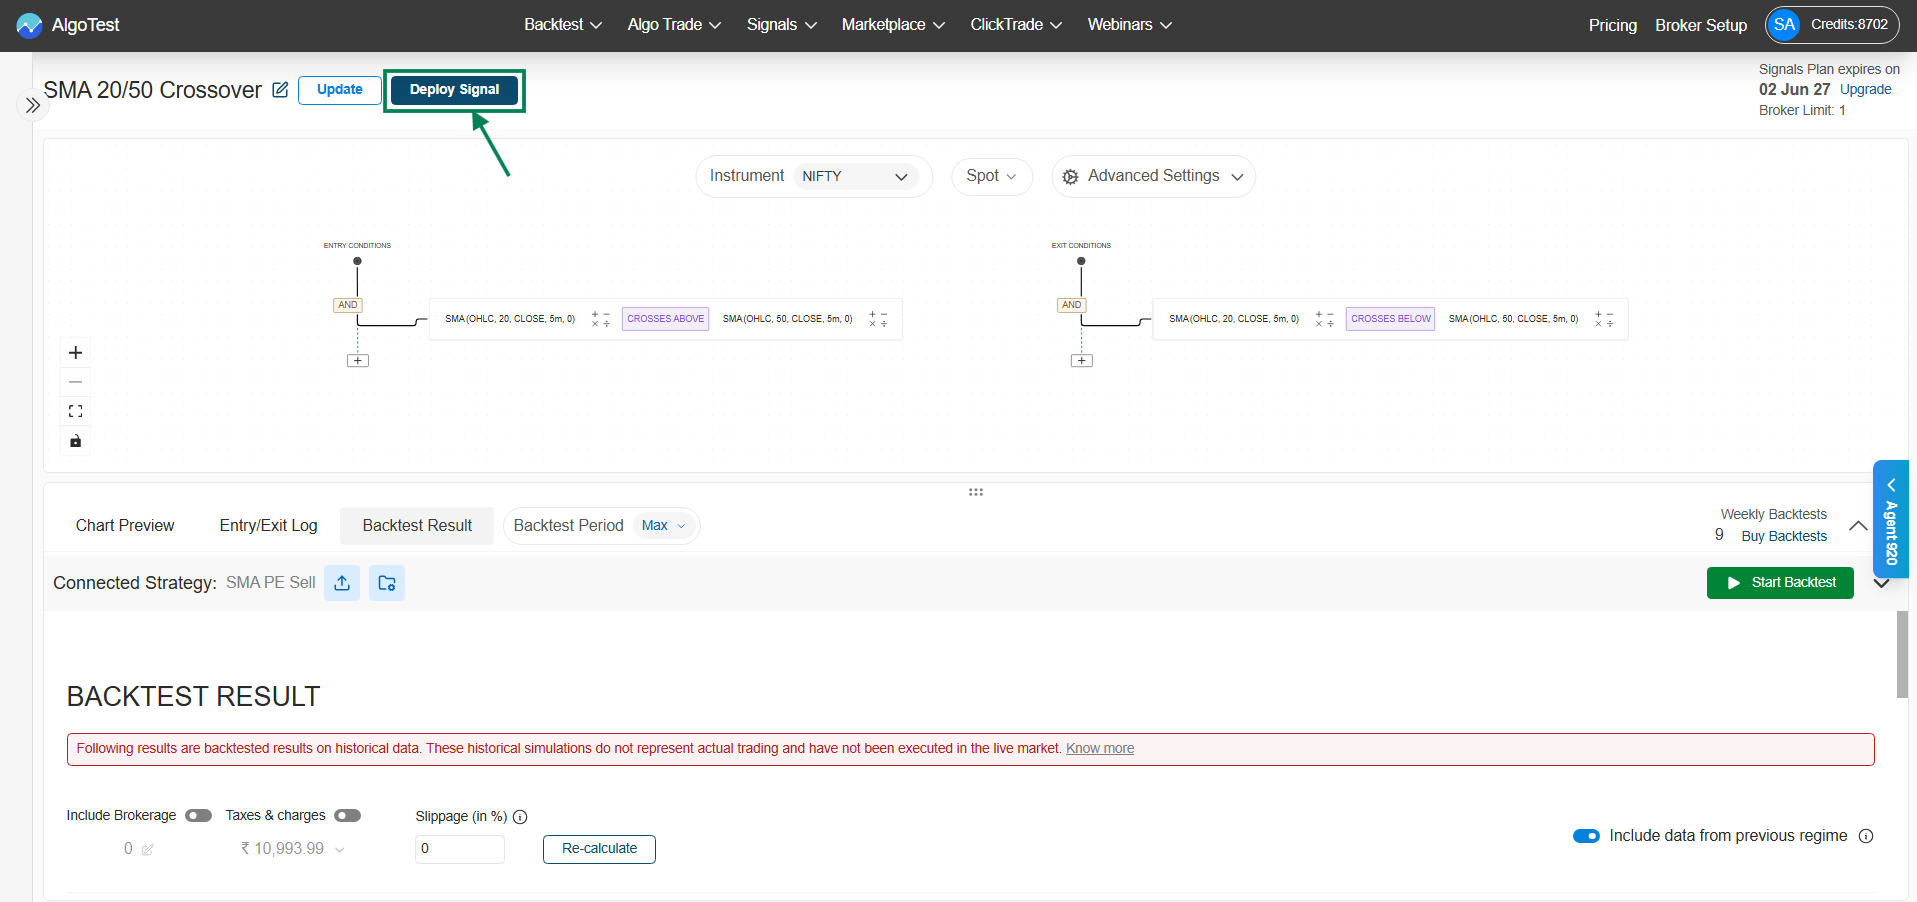1917x902 pixels.
Task: Enable the Include Brokerage toggle
Action: pyautogui.click(x=198, y=816)
